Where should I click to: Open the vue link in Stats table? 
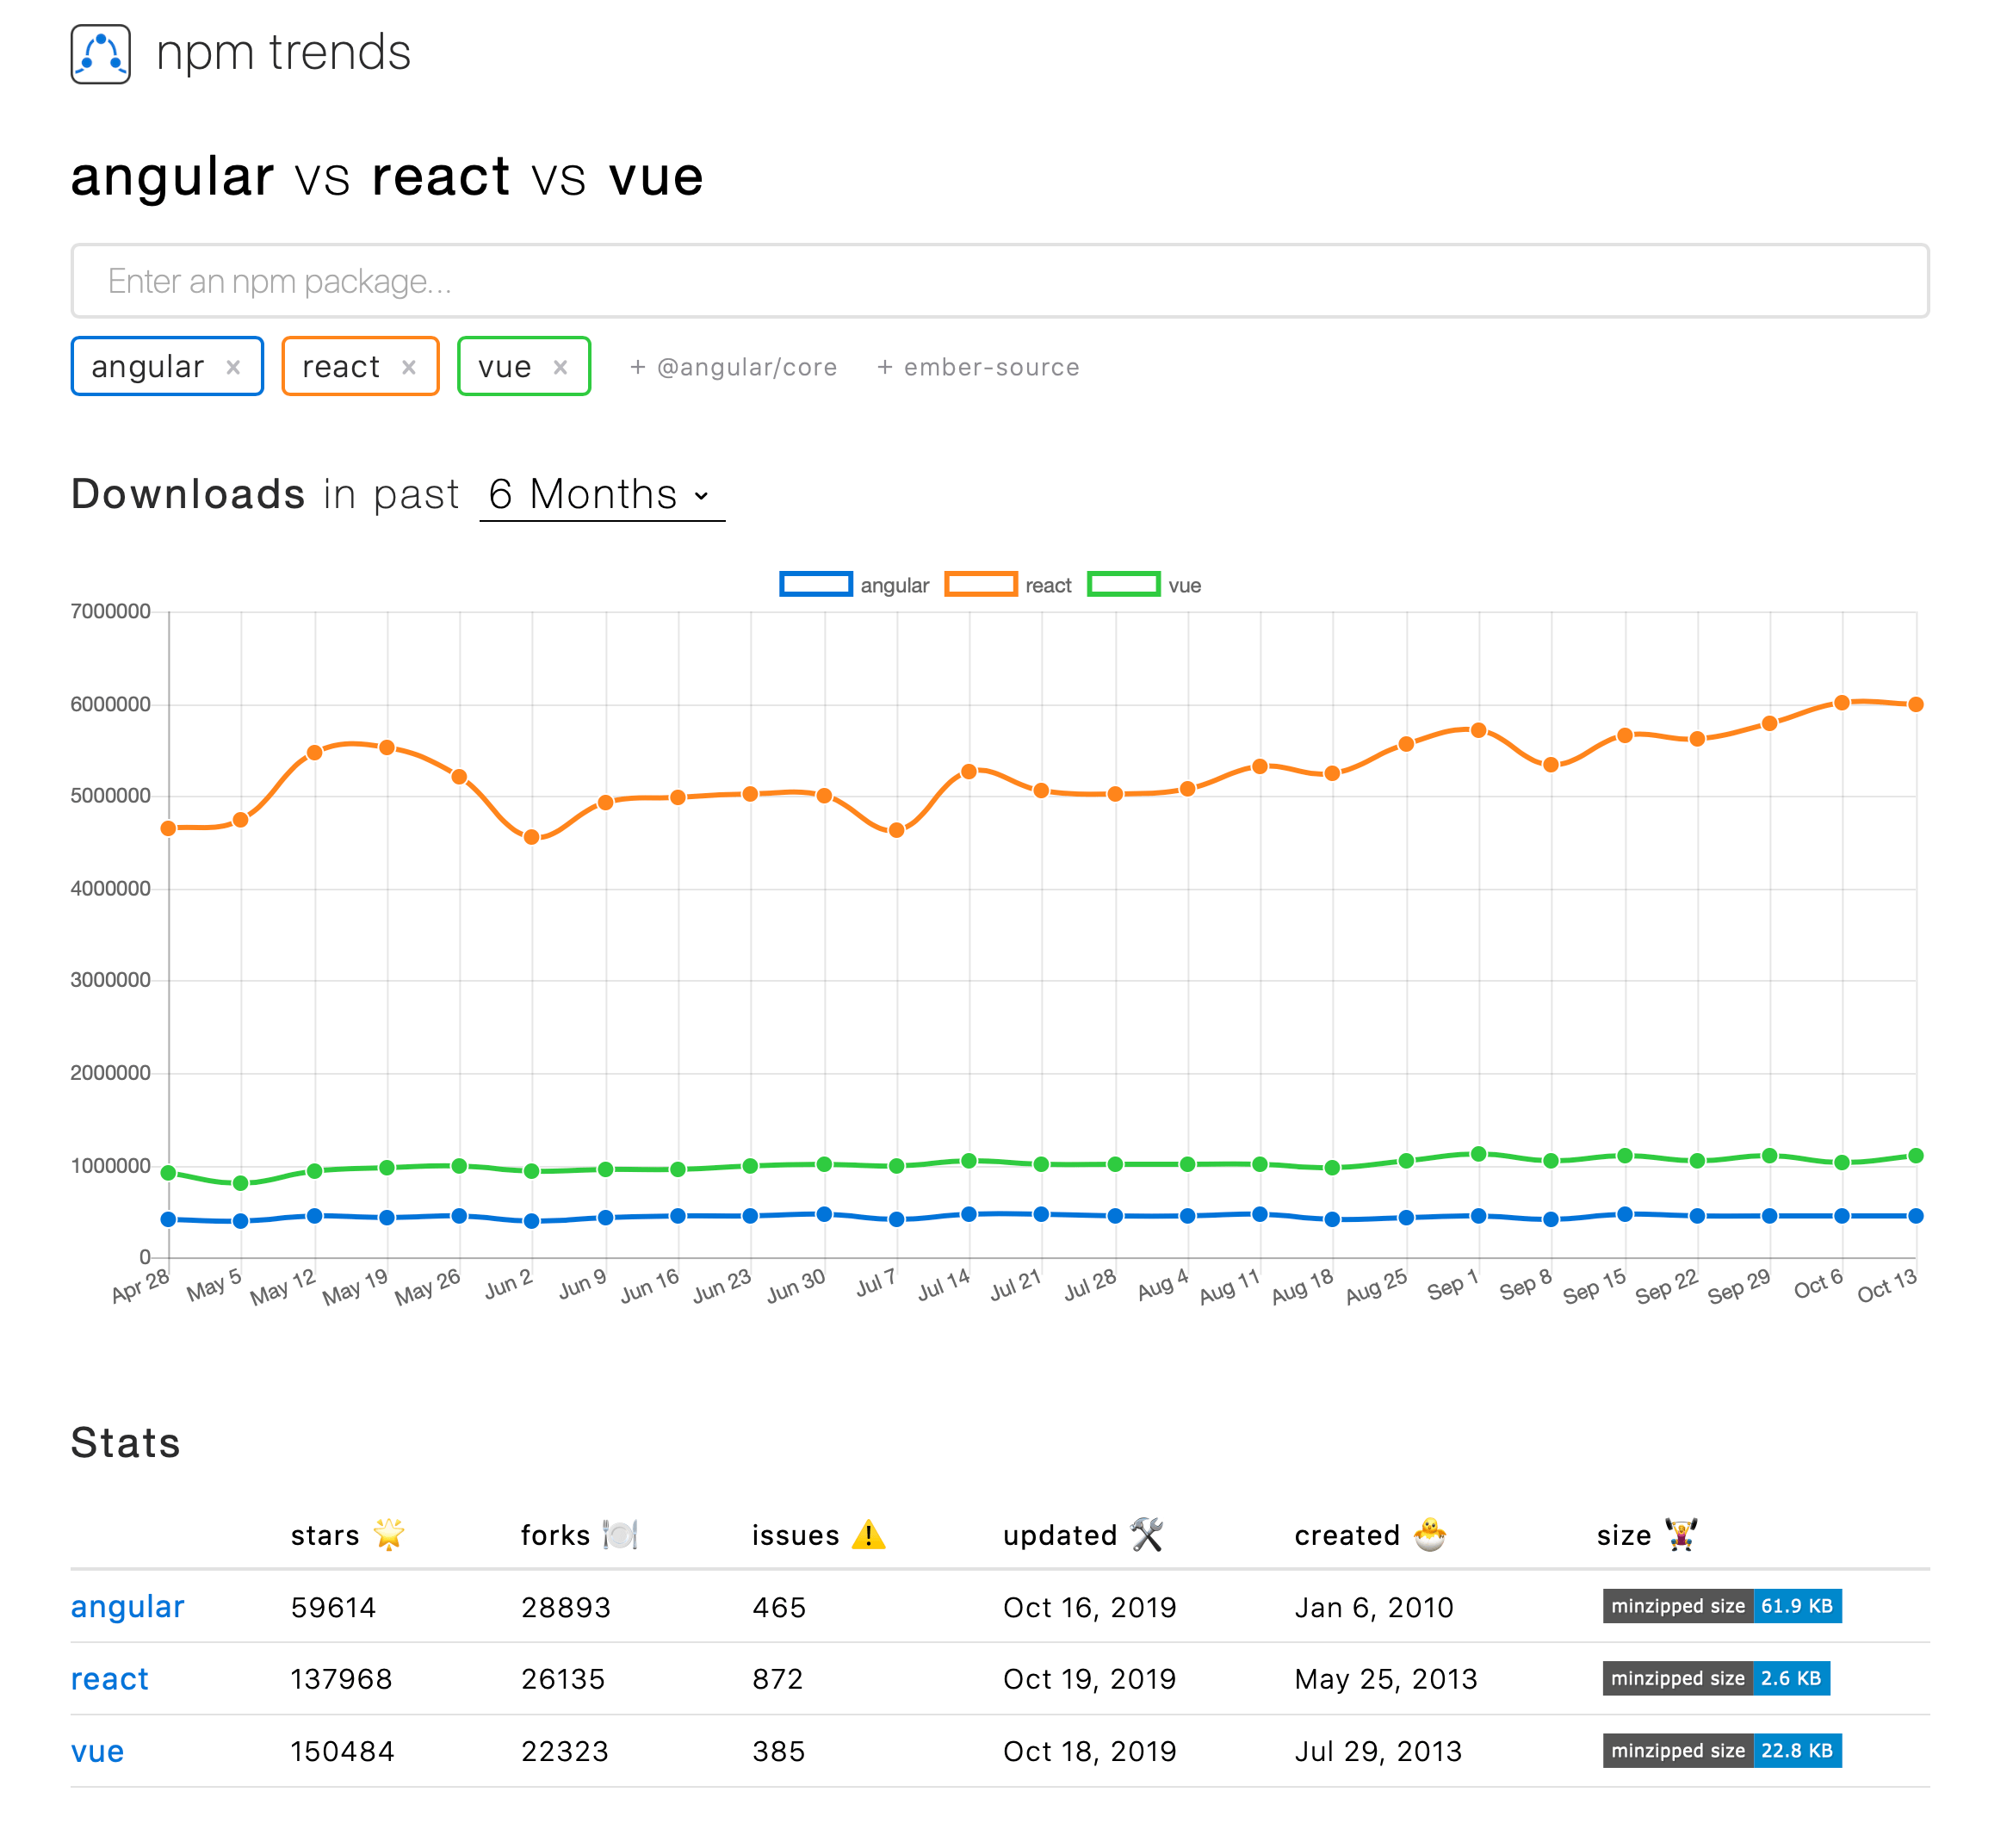click(98, 1751)
